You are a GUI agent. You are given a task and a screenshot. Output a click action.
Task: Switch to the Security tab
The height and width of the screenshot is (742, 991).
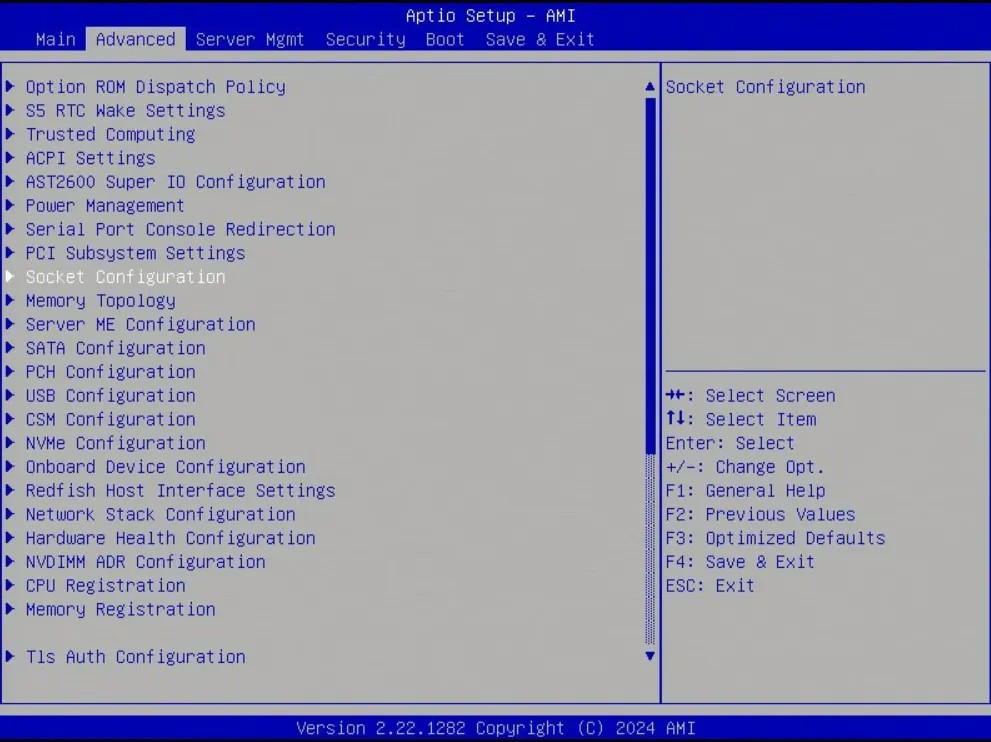[365, 39]
